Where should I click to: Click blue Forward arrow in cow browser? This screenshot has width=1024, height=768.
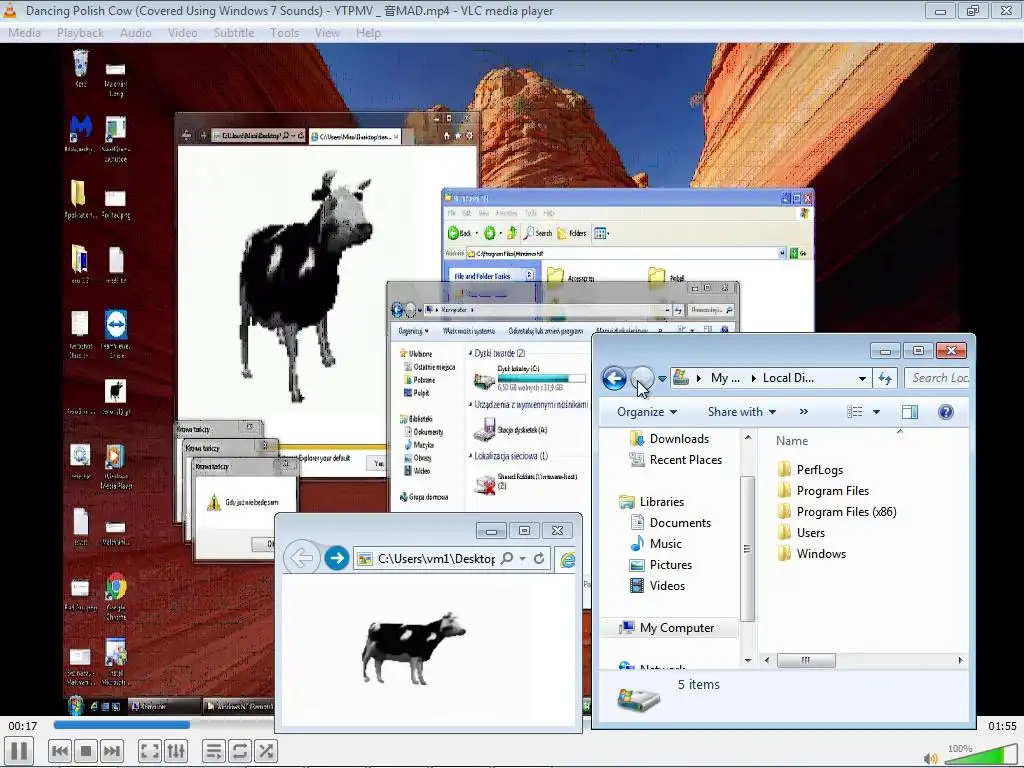click(x=336, y=558)
